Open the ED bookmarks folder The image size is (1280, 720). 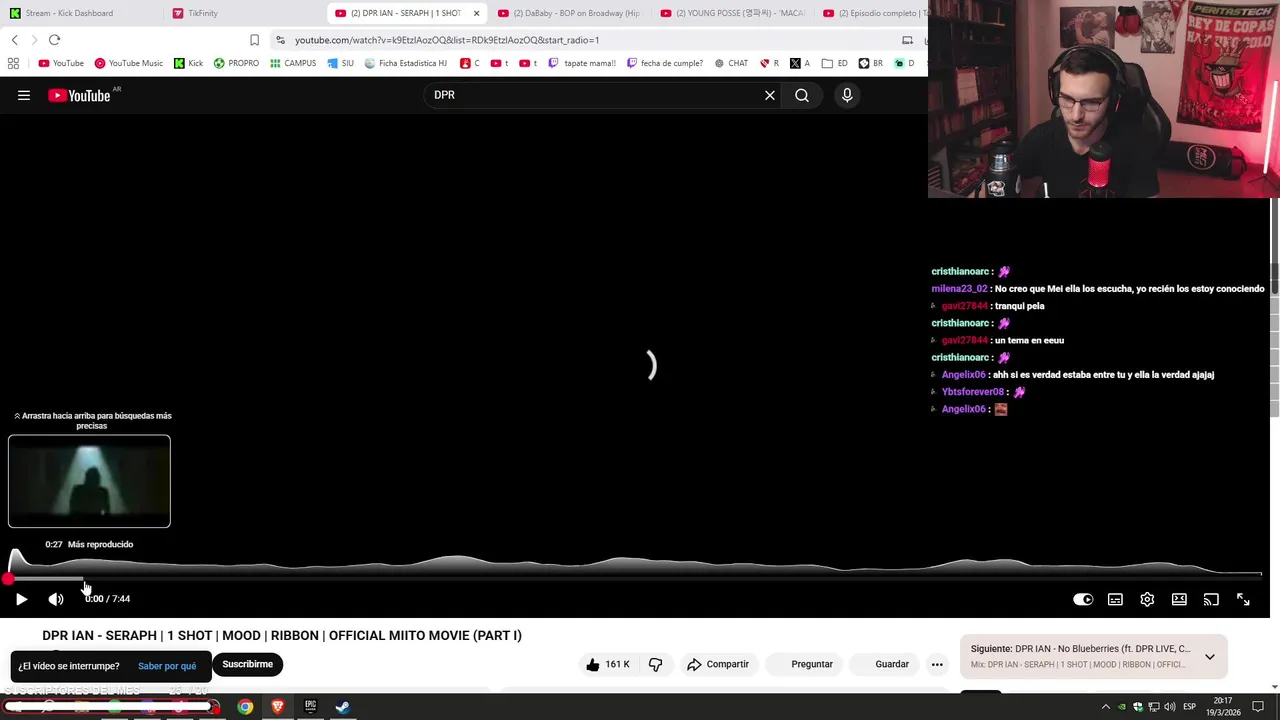tap(835, 63)
